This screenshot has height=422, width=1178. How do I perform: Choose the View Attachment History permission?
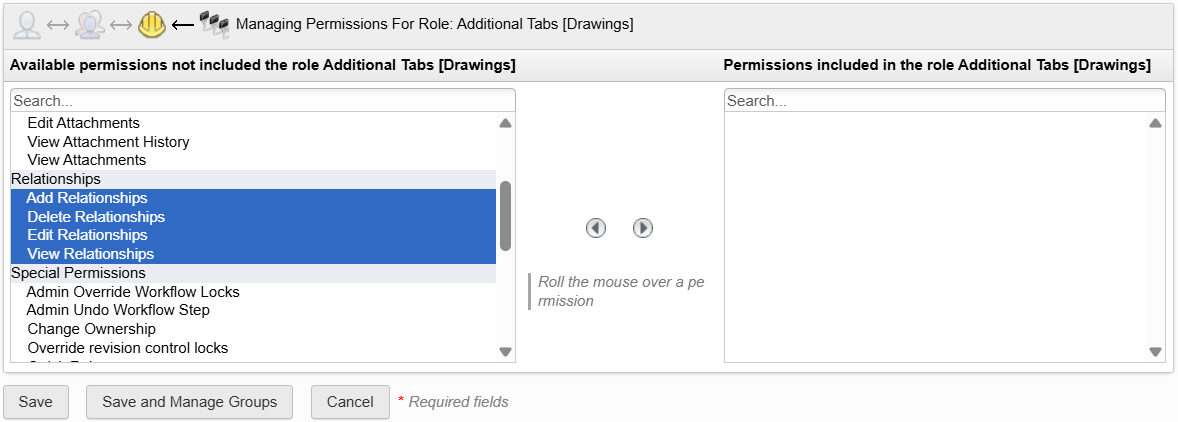tap(108, 142)
